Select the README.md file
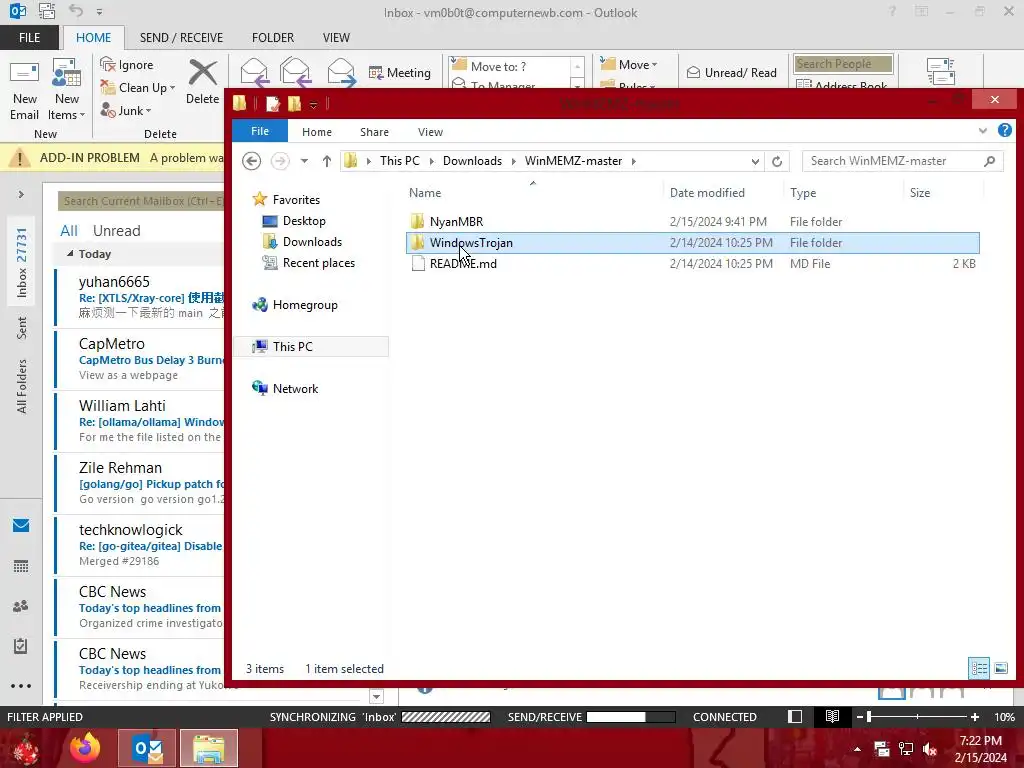Screen dimensions: 1024x768 pyautogui.click(x=692, y=264)
